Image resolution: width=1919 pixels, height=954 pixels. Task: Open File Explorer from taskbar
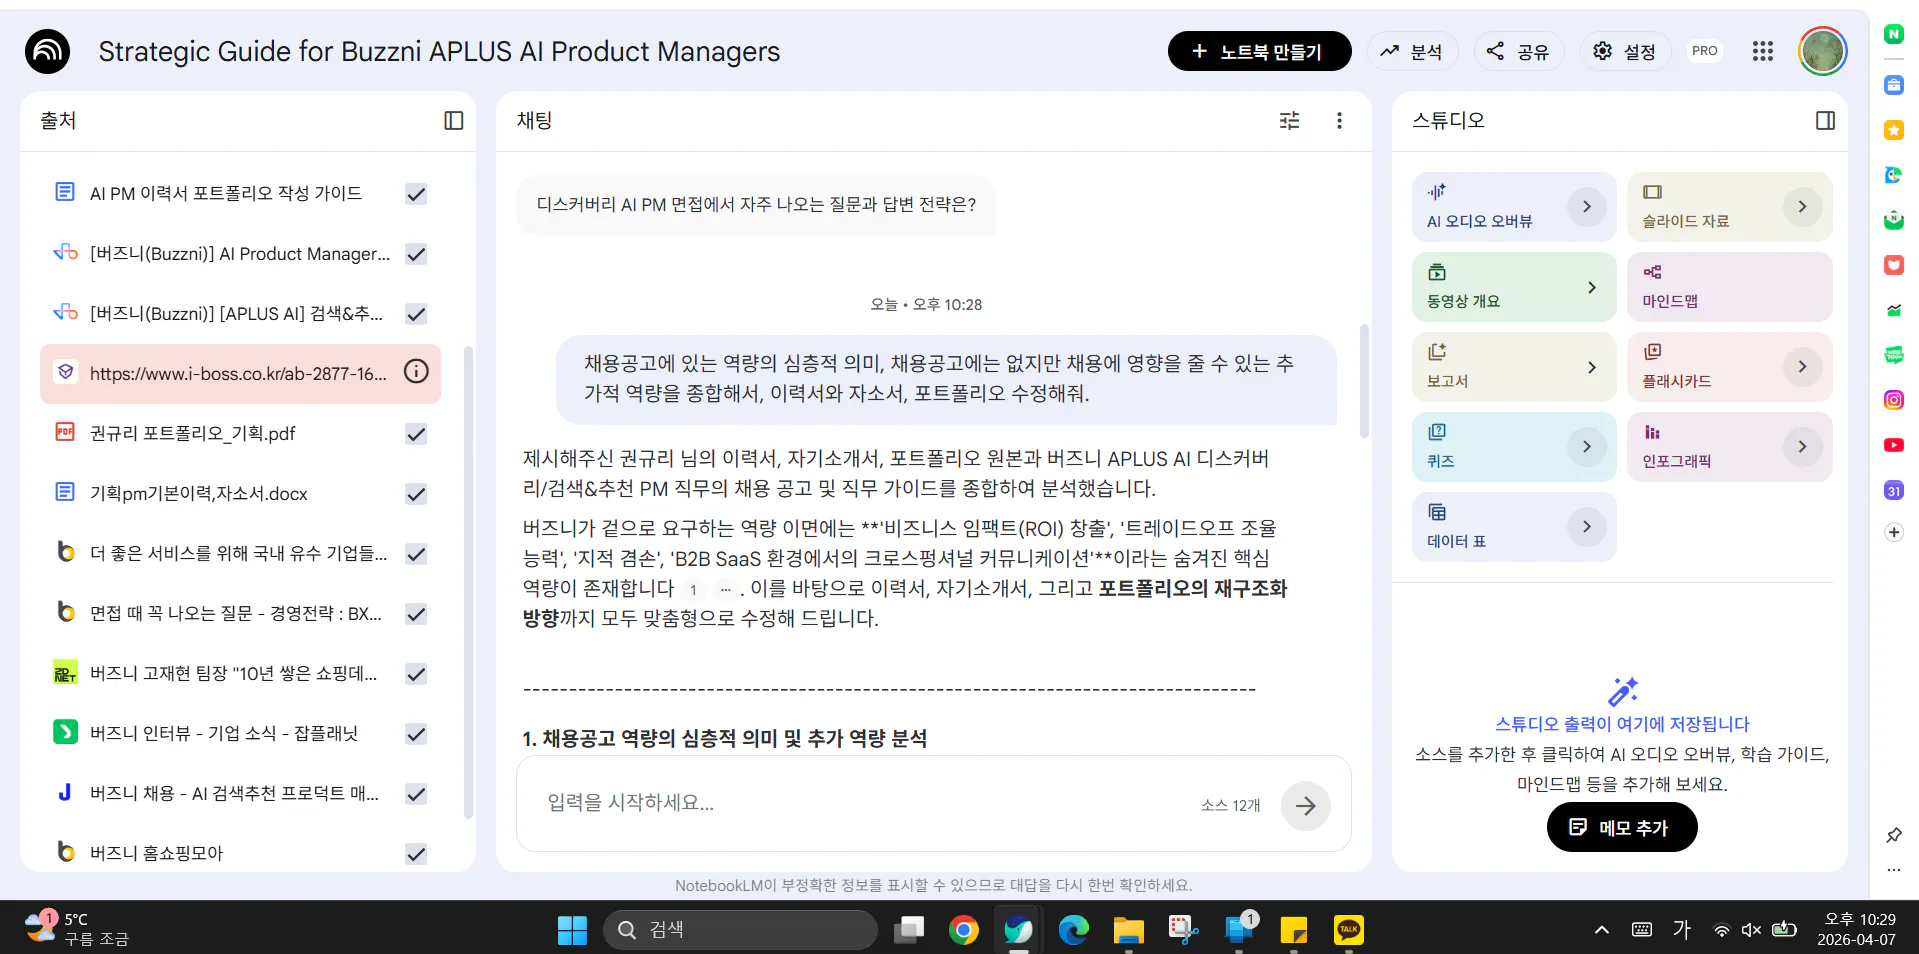click(x=1129, y=930)
